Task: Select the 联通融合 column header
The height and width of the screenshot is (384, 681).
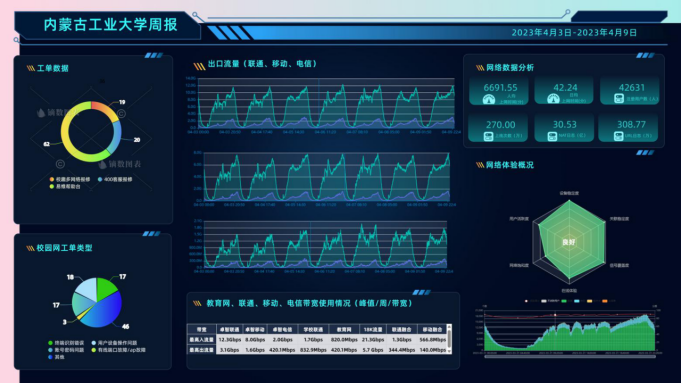Action: tap(402, 330)
